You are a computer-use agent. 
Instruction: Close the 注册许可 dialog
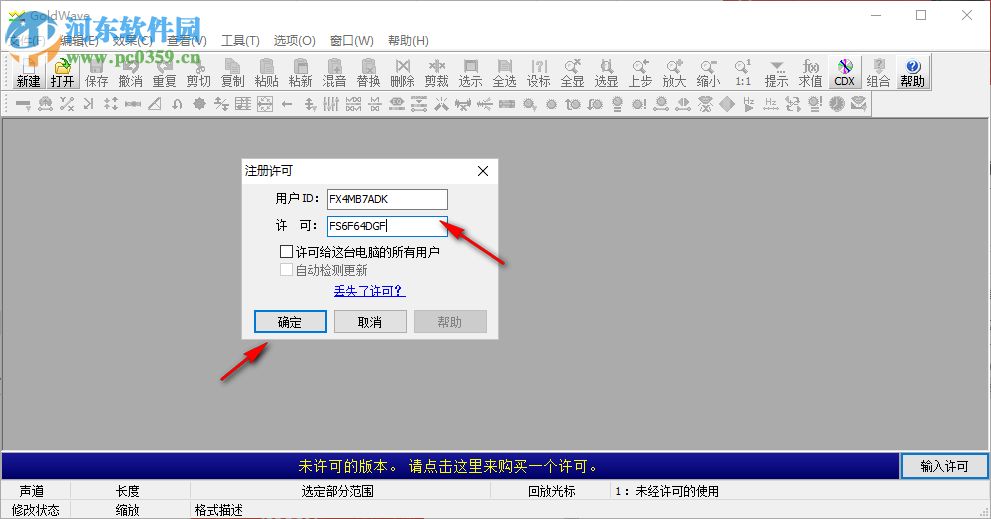(x=483, y=171)
